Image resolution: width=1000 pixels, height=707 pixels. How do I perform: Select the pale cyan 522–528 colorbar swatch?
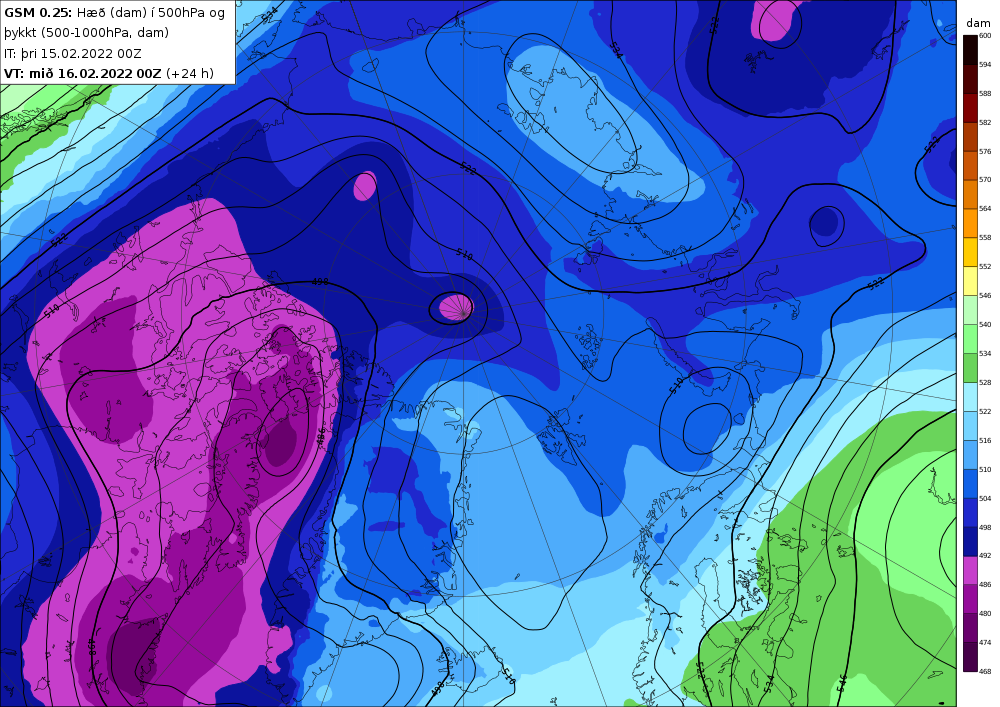click(x=970, y=397)
